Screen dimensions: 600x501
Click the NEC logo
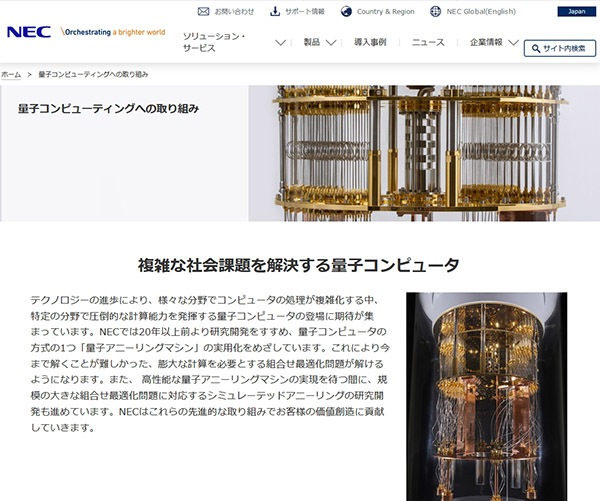(x=29, y=32)
